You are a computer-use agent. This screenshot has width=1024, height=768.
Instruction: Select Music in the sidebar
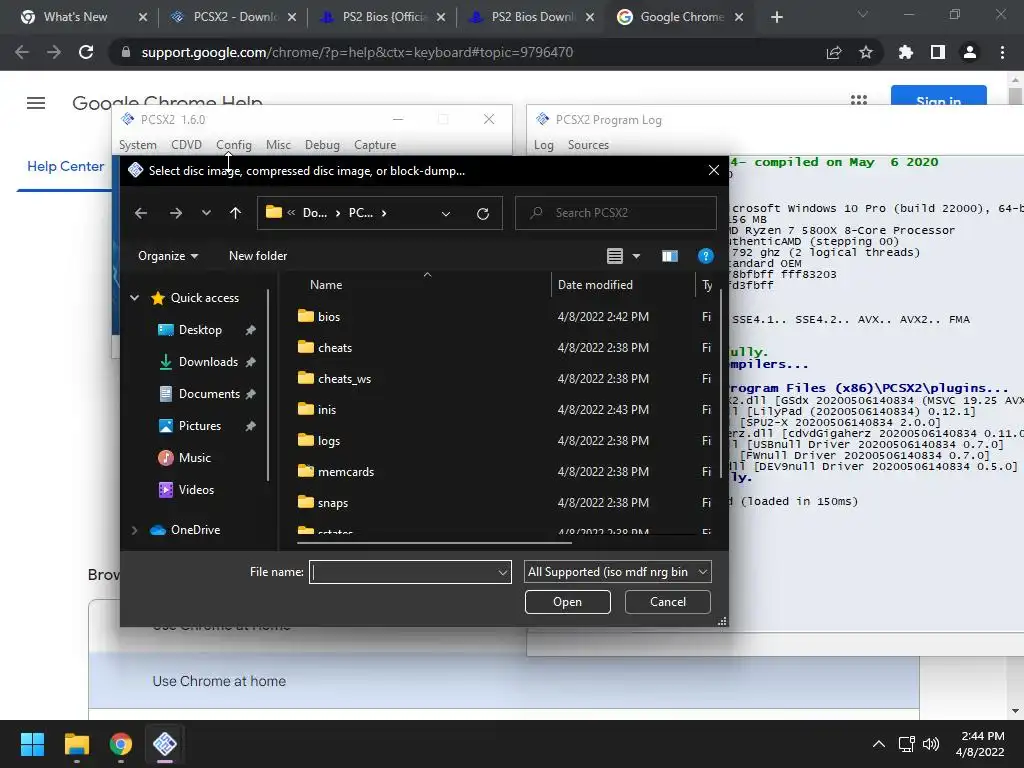(x=195, y=458)
